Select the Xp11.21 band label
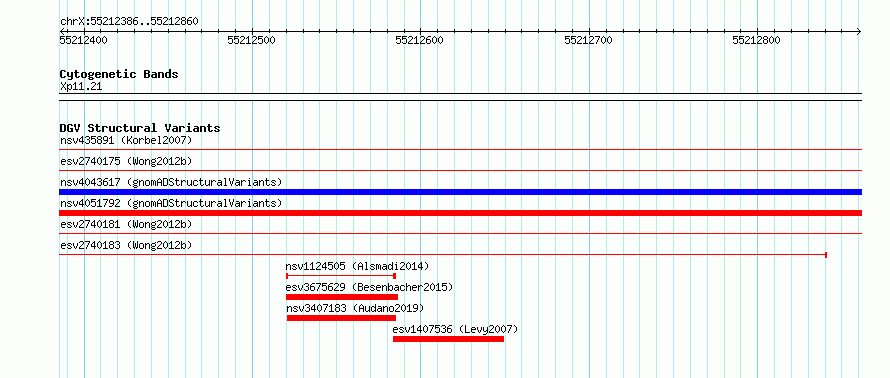Viewport: 890px width, 378px height. 81,87
